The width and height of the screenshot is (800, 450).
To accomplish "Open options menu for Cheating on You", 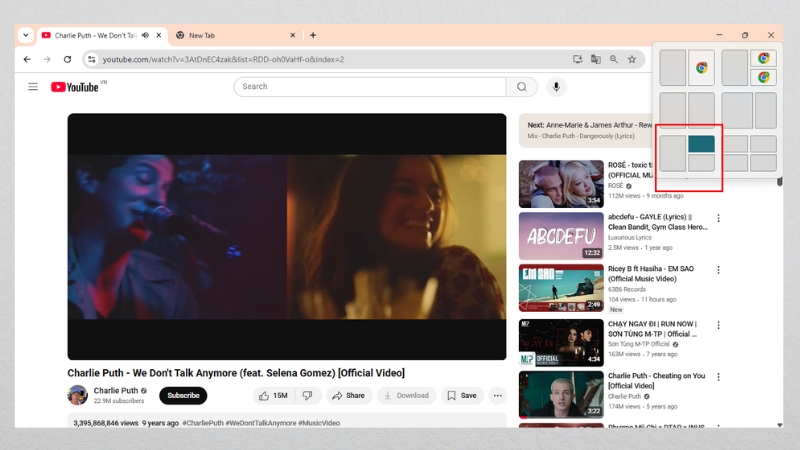I will pos(718,377).
